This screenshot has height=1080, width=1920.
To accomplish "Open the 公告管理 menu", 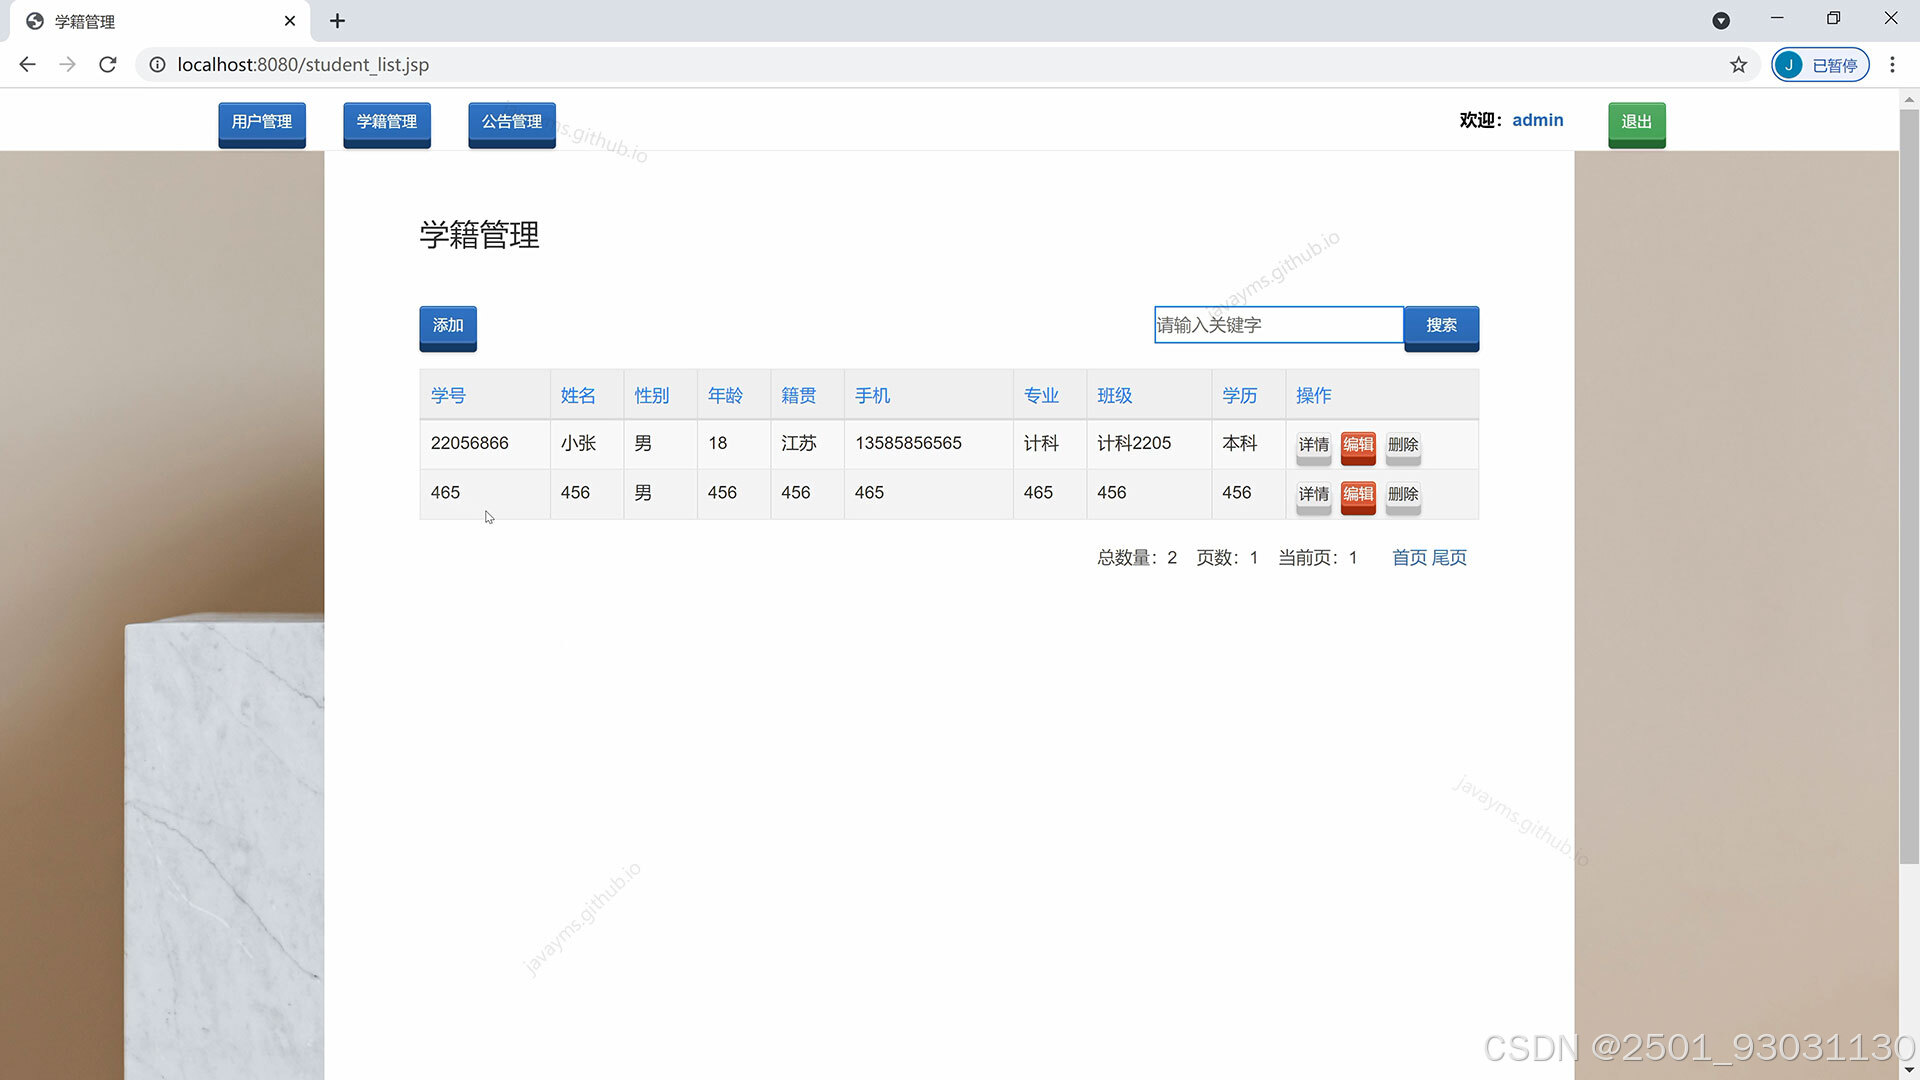I will point(512,124).
